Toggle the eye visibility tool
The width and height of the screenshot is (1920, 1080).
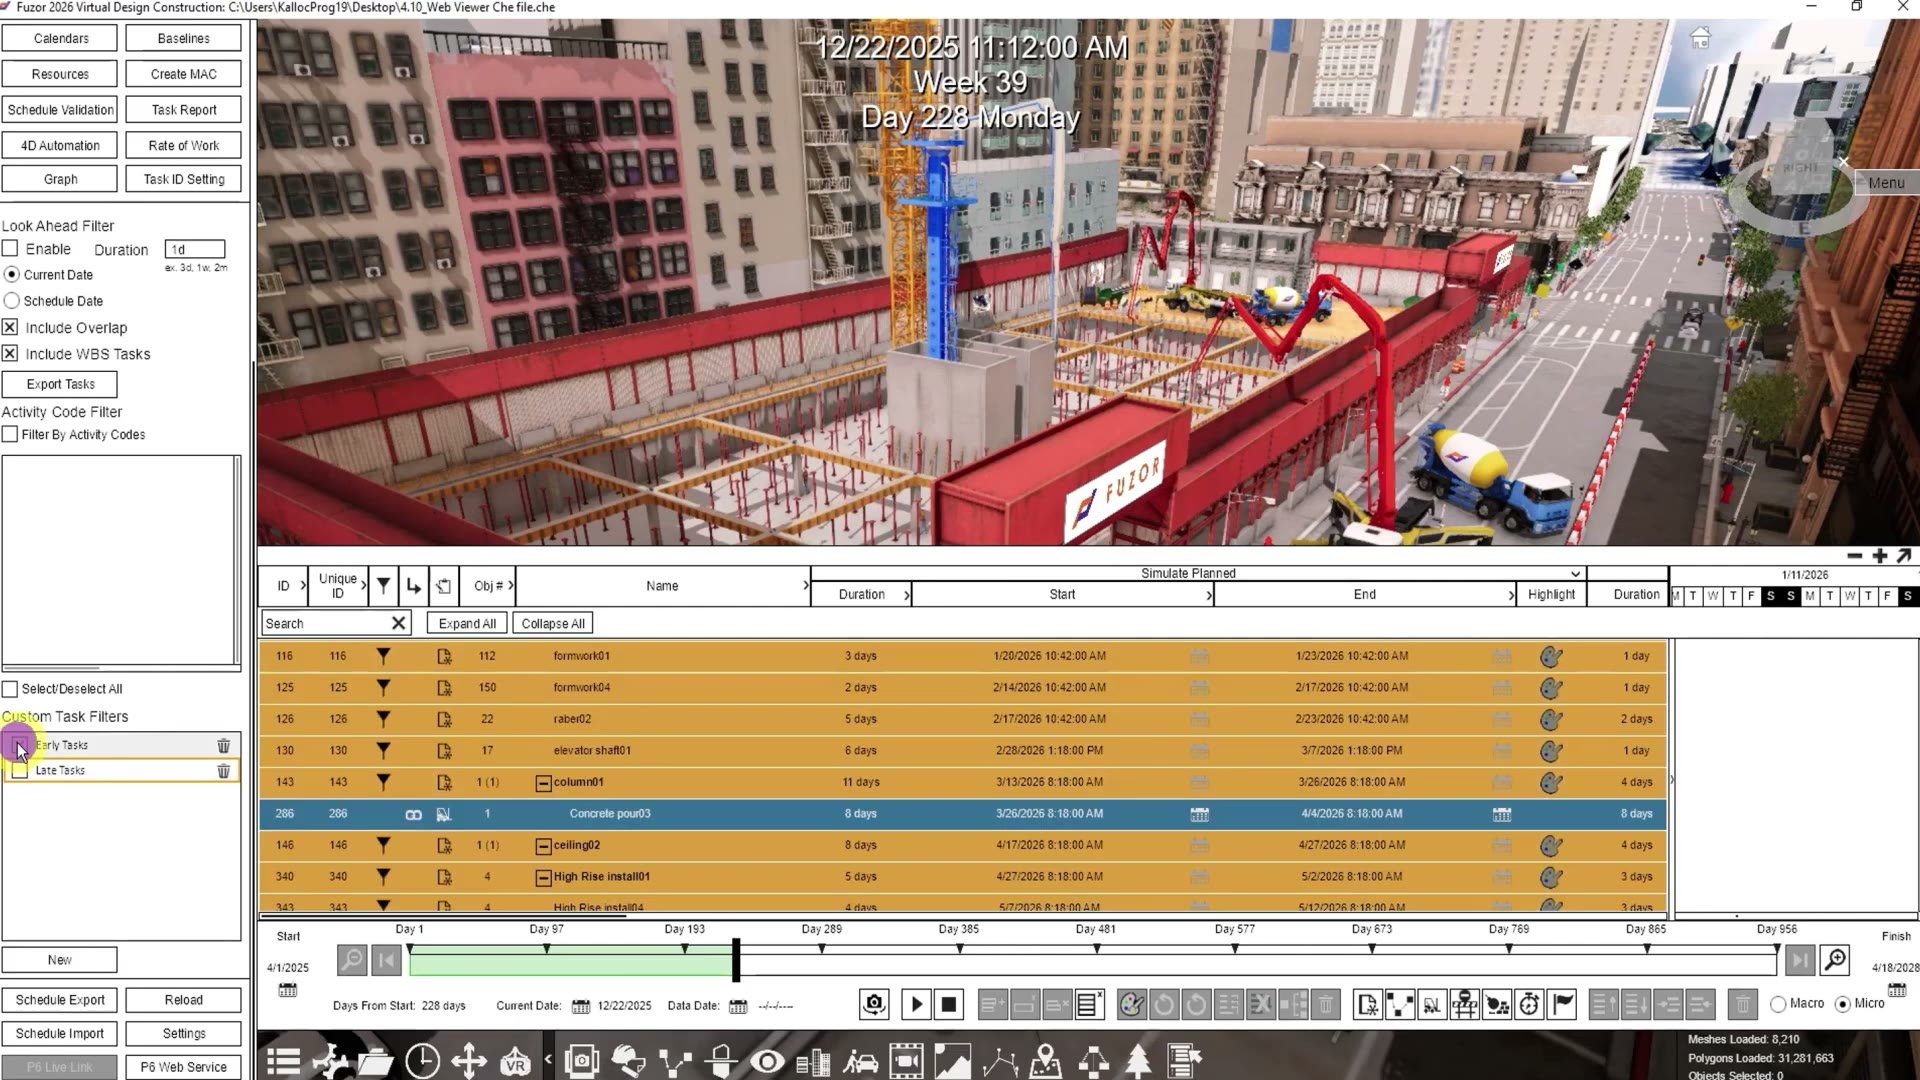tap(767, 1061)
